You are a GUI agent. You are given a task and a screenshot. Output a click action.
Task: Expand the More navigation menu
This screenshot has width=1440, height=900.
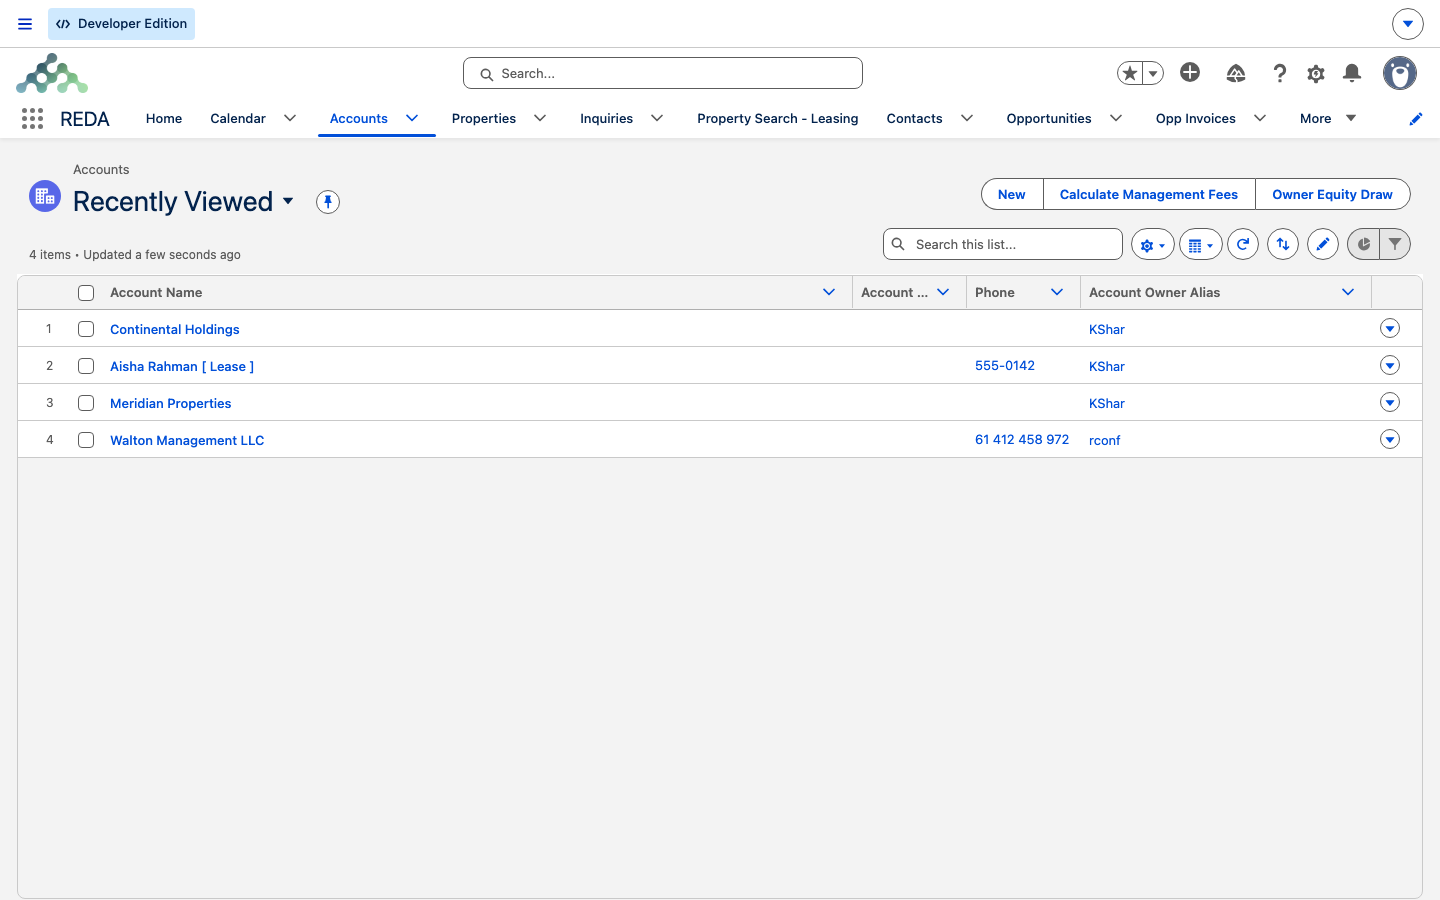(1328, 118)
